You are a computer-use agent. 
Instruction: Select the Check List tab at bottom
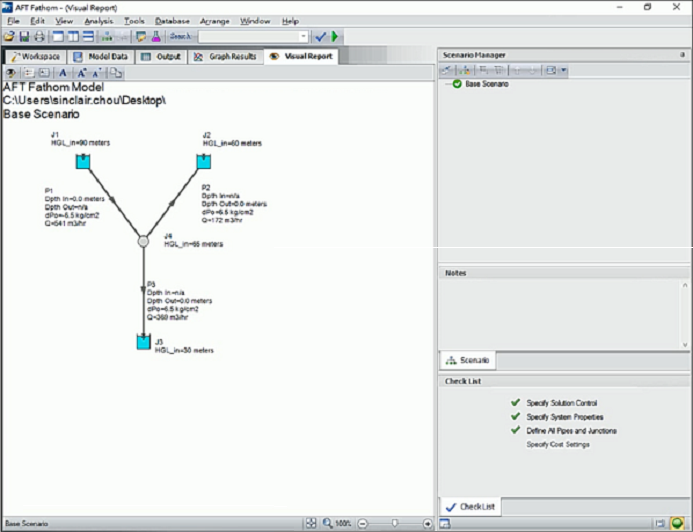[470, 507]
